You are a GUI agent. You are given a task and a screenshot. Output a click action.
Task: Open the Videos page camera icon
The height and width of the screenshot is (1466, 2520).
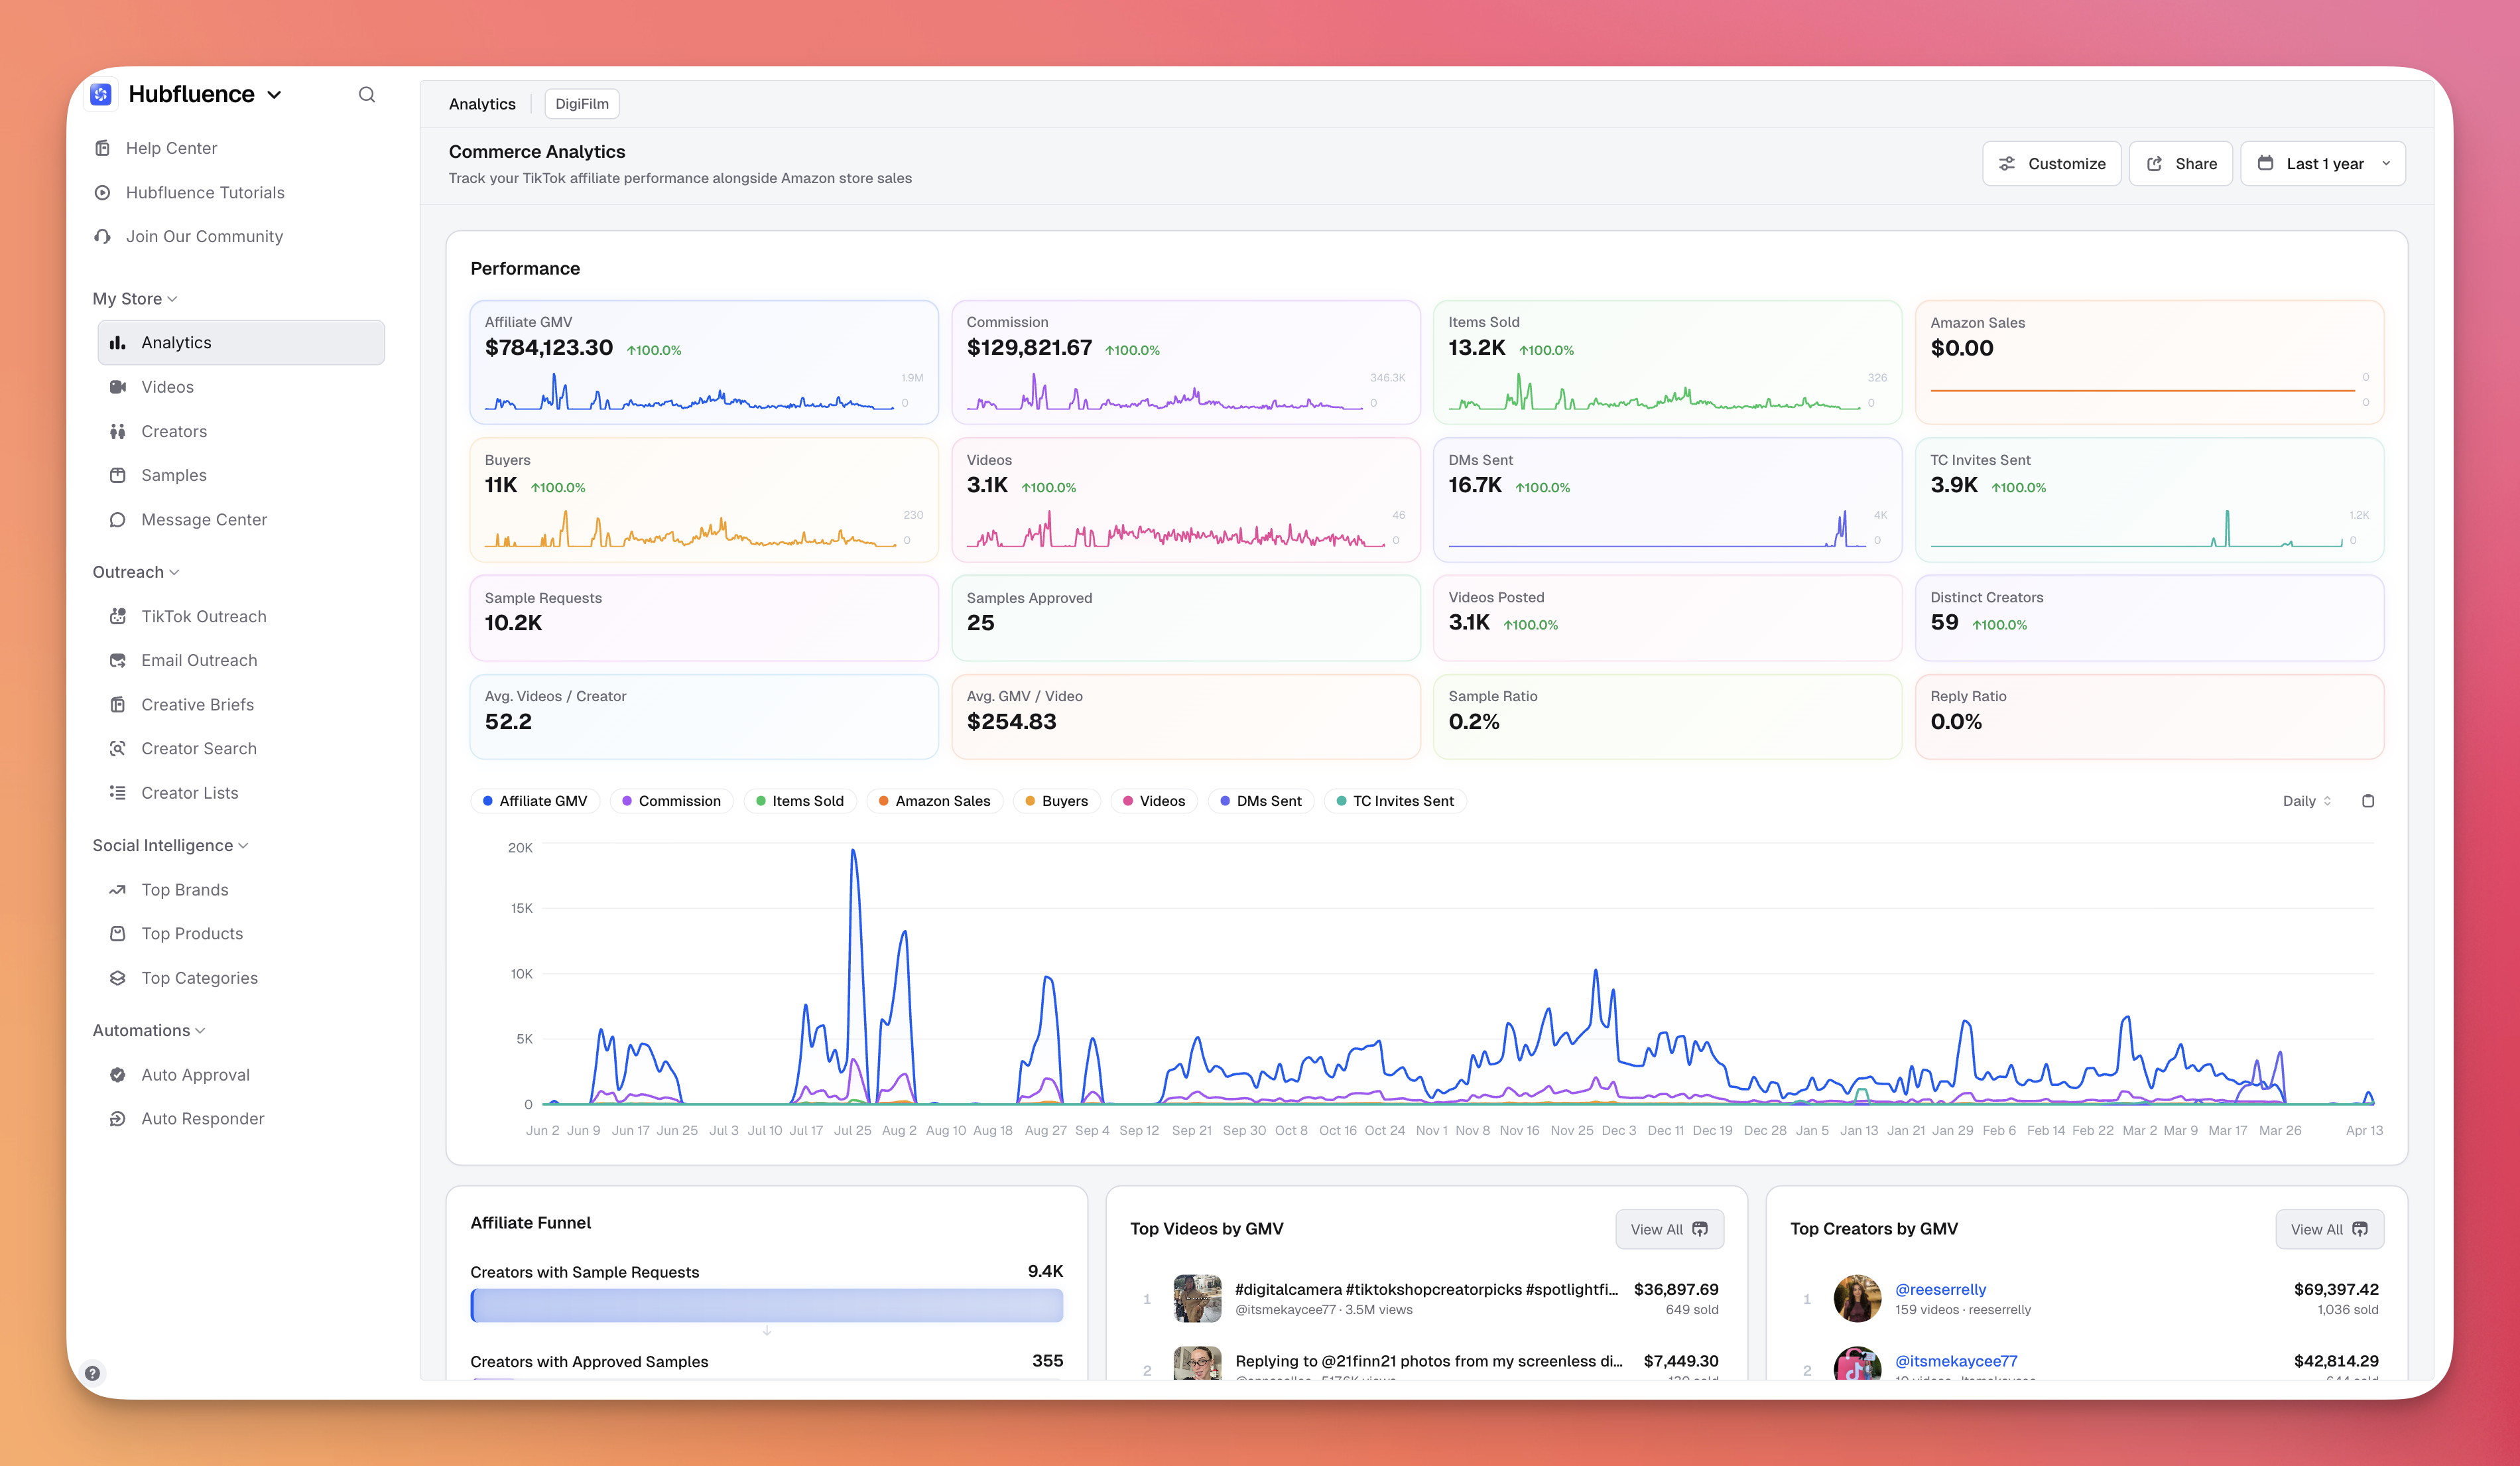click(x=118, y=387)
